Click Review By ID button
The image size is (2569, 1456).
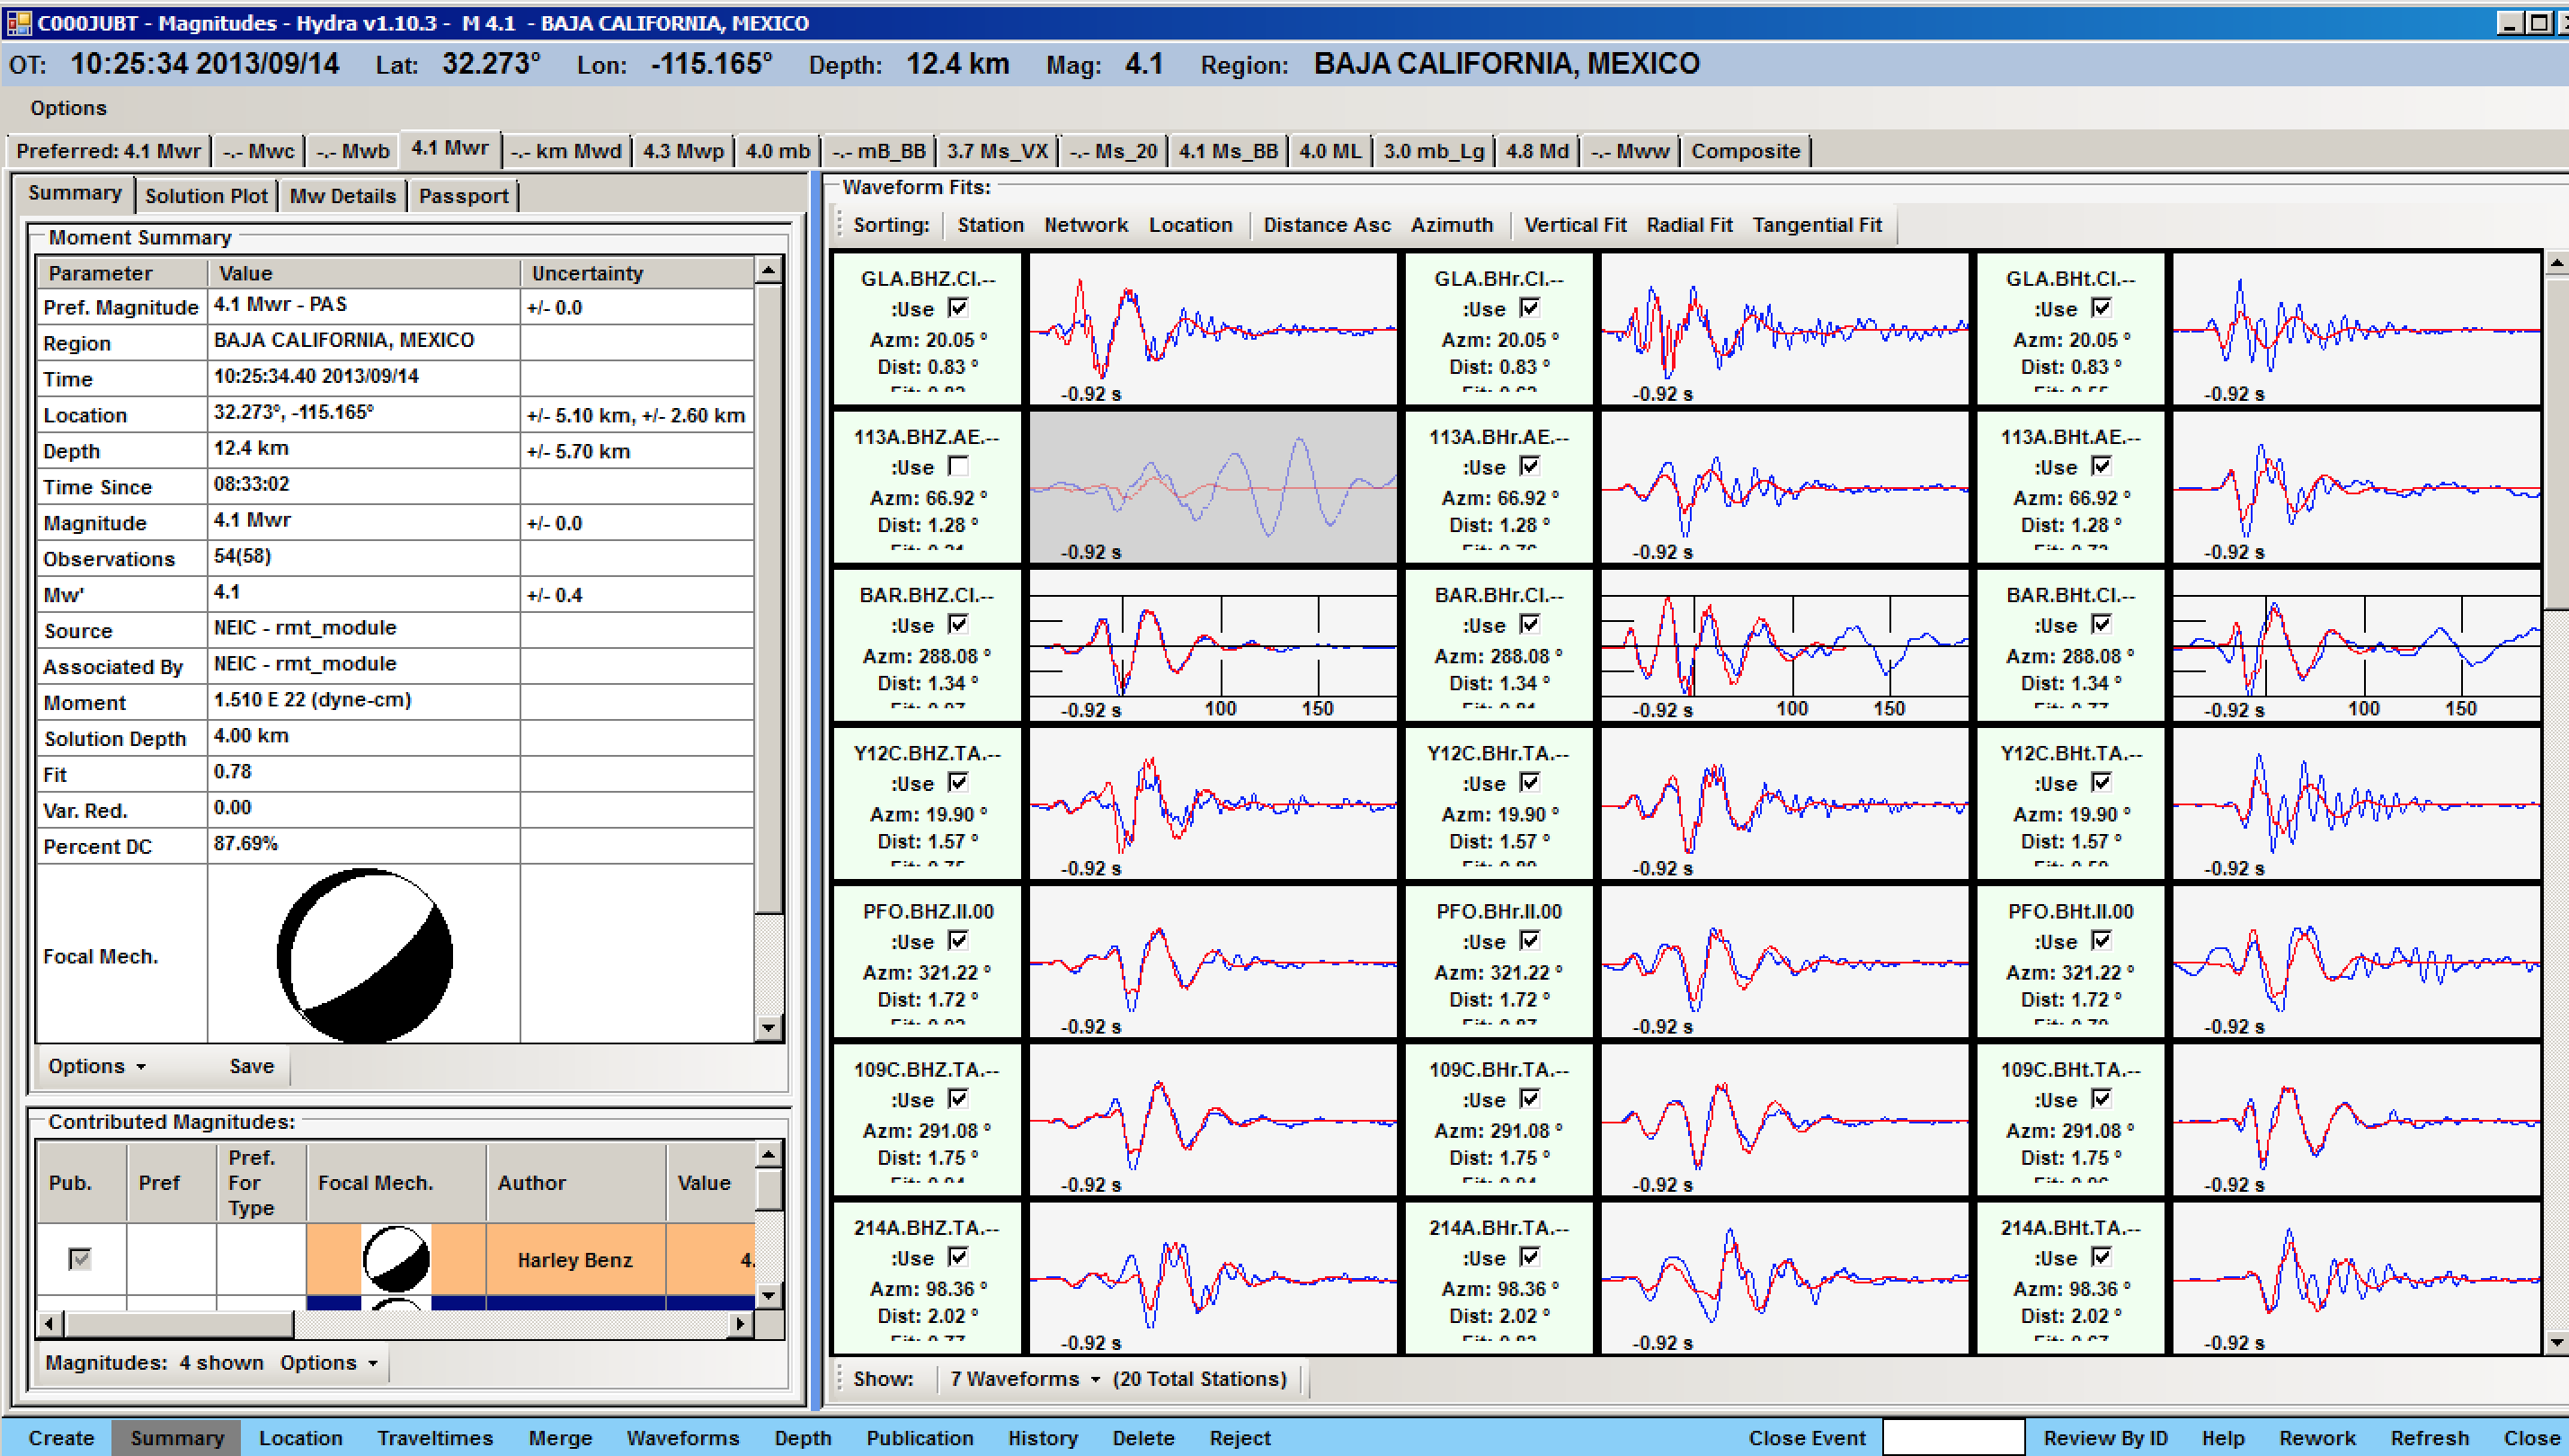2105,1437
